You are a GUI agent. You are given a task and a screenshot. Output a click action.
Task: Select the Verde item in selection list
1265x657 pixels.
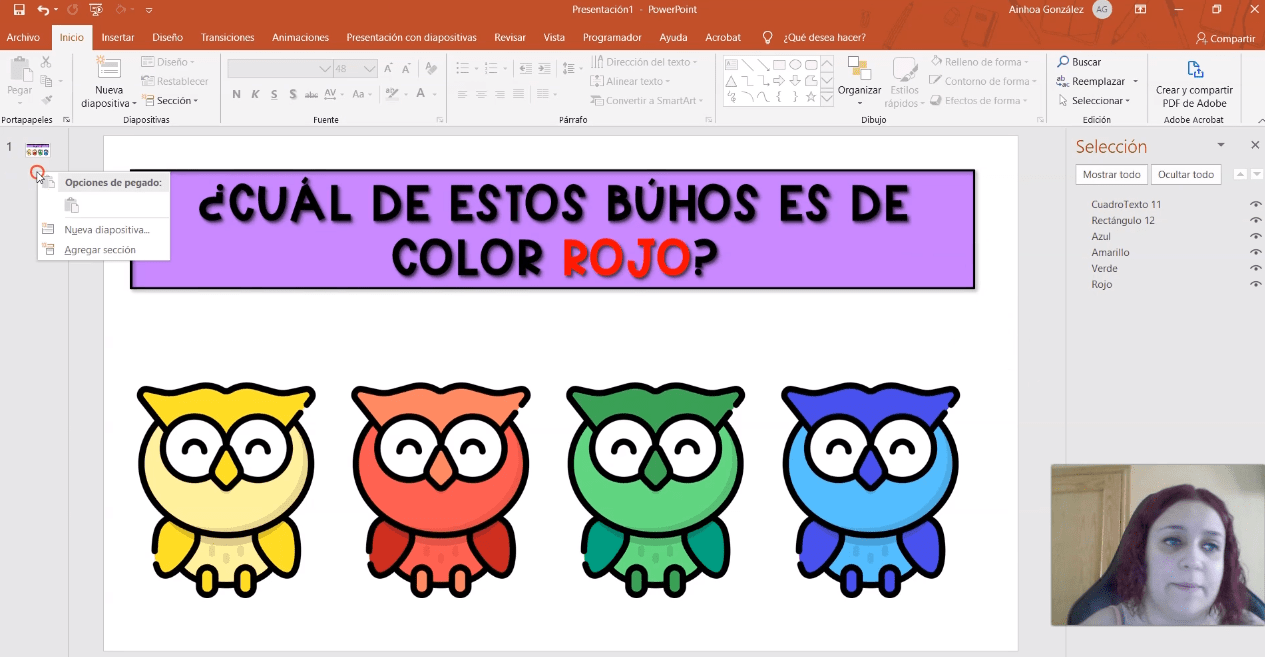1105,269
